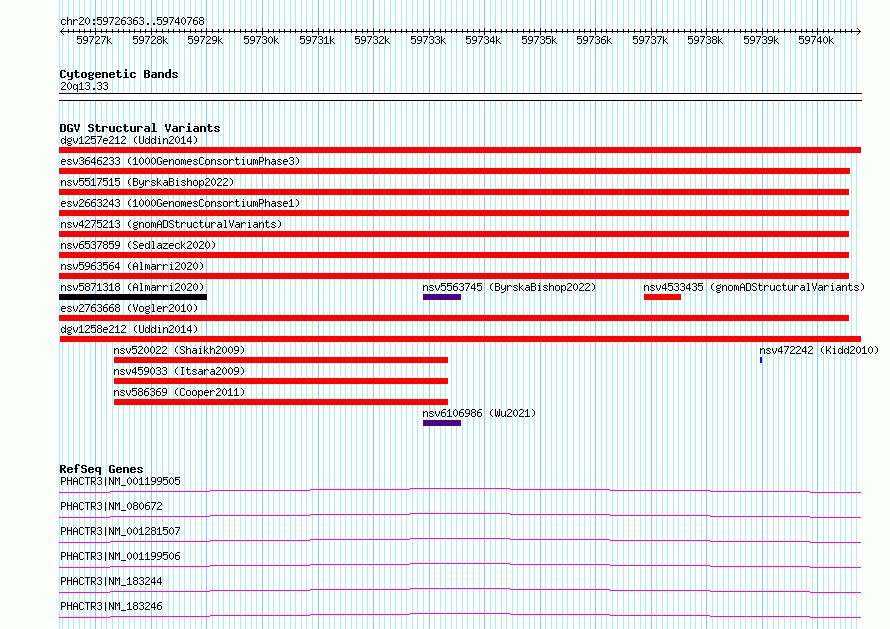This screenshot has height=629, width=890.
Task: Select nsv520022 (Shaikh2009) label
Action: pyautogui.click(x=179, y=350)
